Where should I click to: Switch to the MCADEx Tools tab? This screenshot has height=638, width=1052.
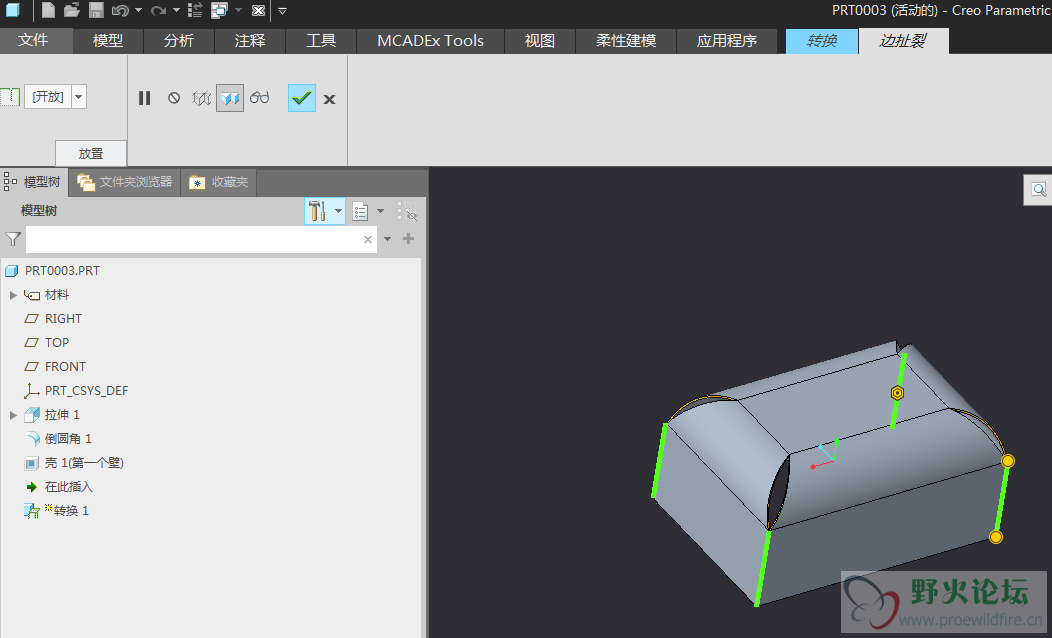click(430, 41)
